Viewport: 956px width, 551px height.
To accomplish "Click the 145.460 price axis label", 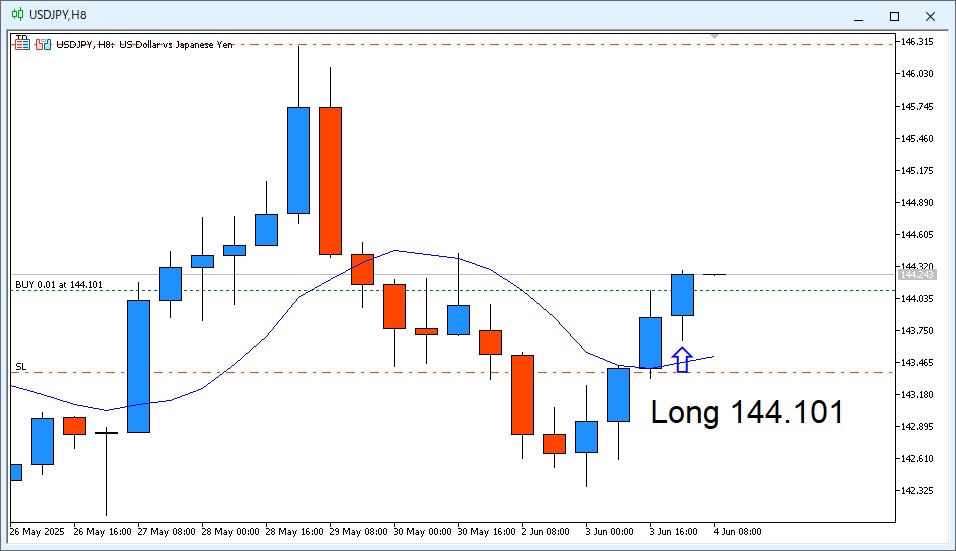I will 917,138.
